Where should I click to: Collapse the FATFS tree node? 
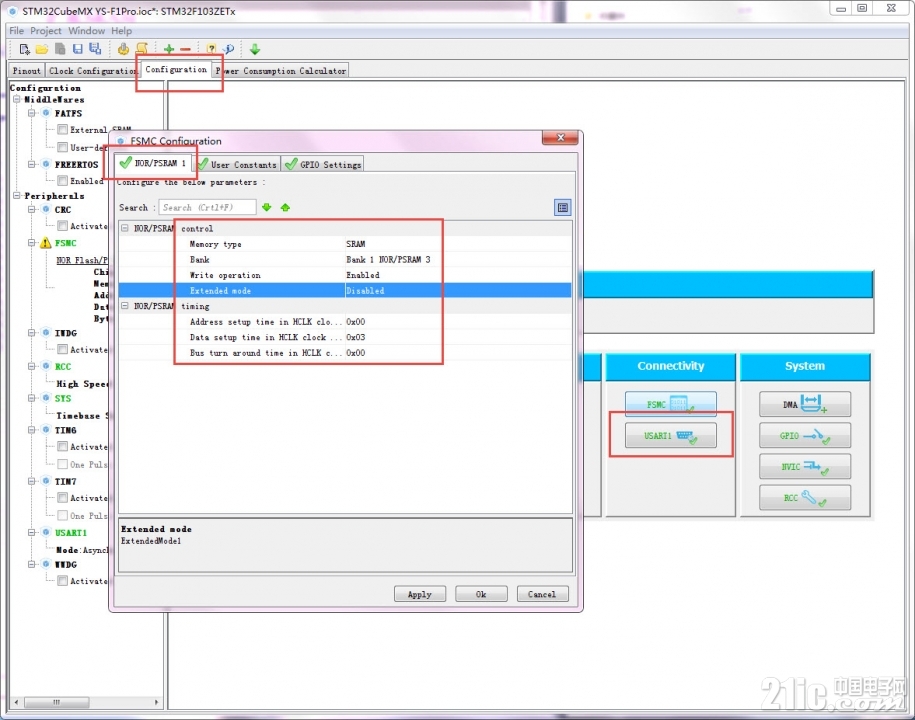click(32, 113)
